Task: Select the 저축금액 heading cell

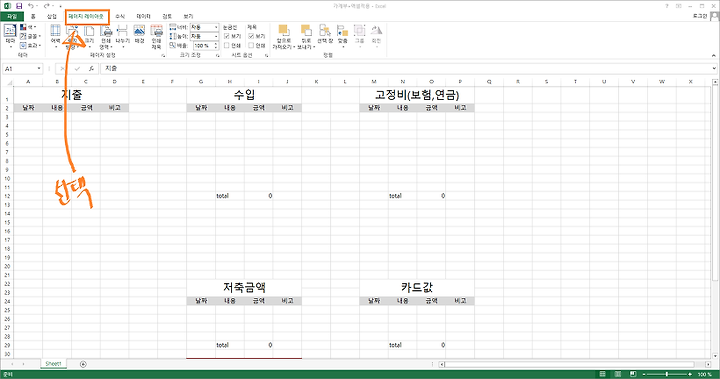Action: [244, 288]
